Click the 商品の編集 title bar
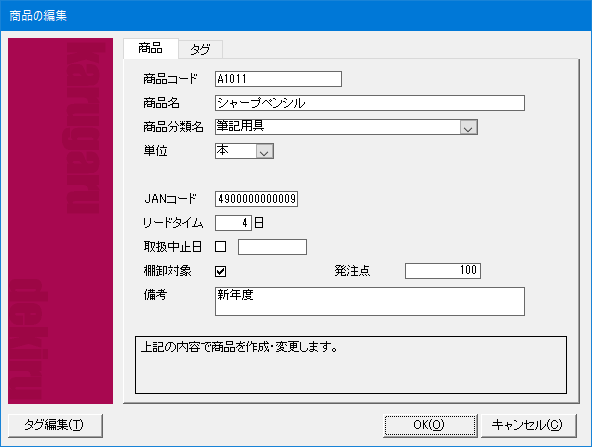The width and height of the screenshot is (592, 447). click(x=296, y=15)
